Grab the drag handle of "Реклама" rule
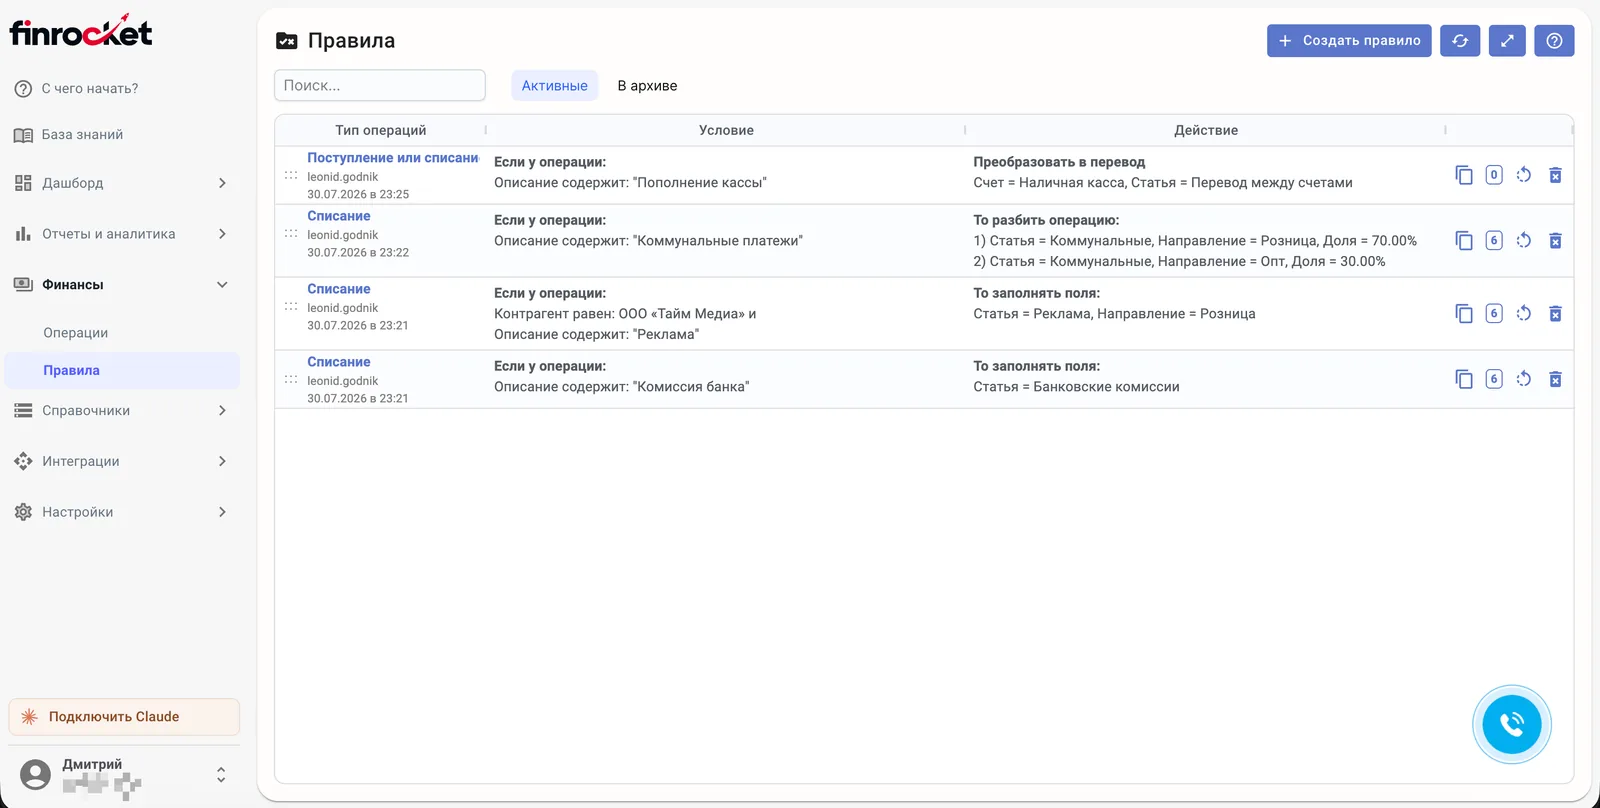 pos(291,307)
